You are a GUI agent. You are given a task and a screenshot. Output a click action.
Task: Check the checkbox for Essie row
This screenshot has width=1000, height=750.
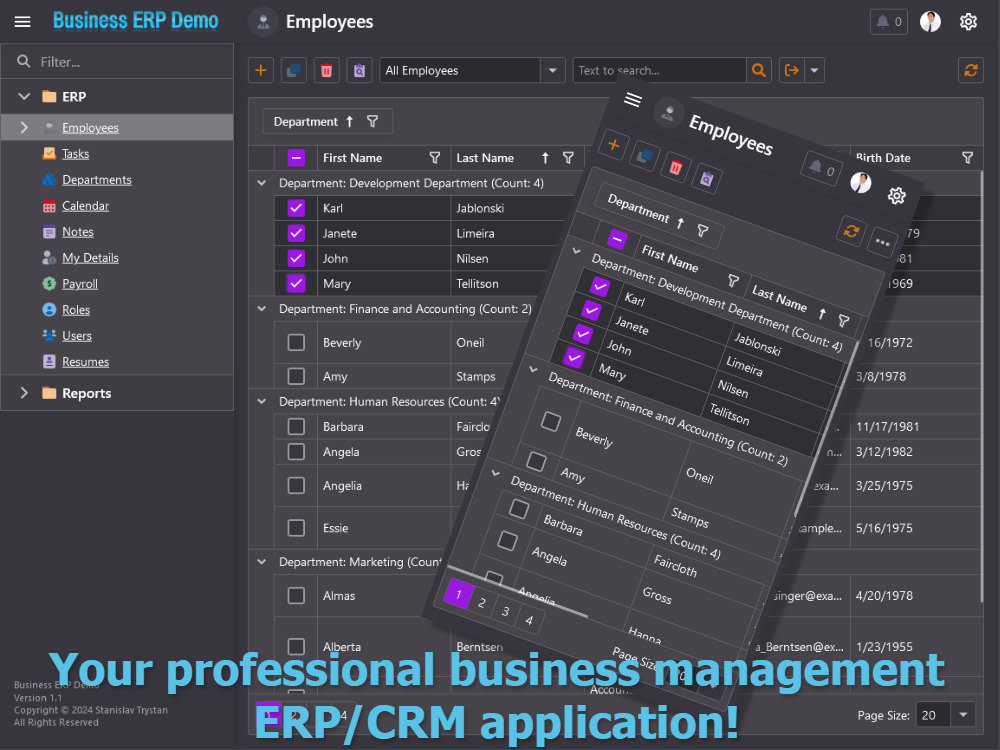click(296, 528)
